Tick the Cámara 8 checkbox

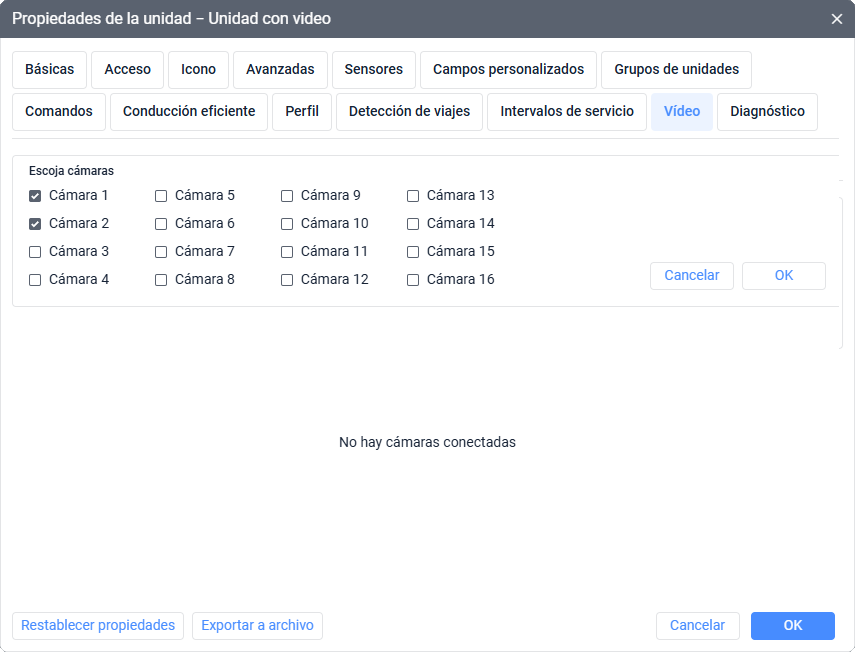click(x=161, y=280)
